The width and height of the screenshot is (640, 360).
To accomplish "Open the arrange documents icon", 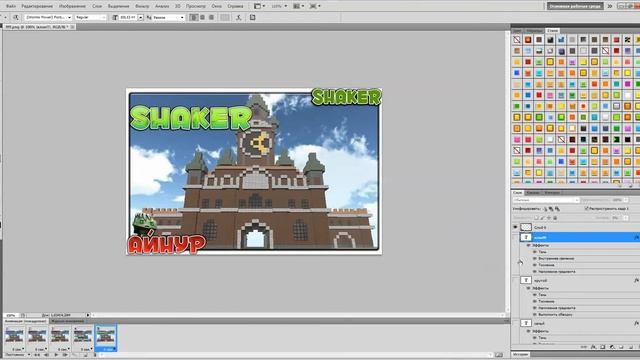I will pyautogui.click(x=299, y=6).
